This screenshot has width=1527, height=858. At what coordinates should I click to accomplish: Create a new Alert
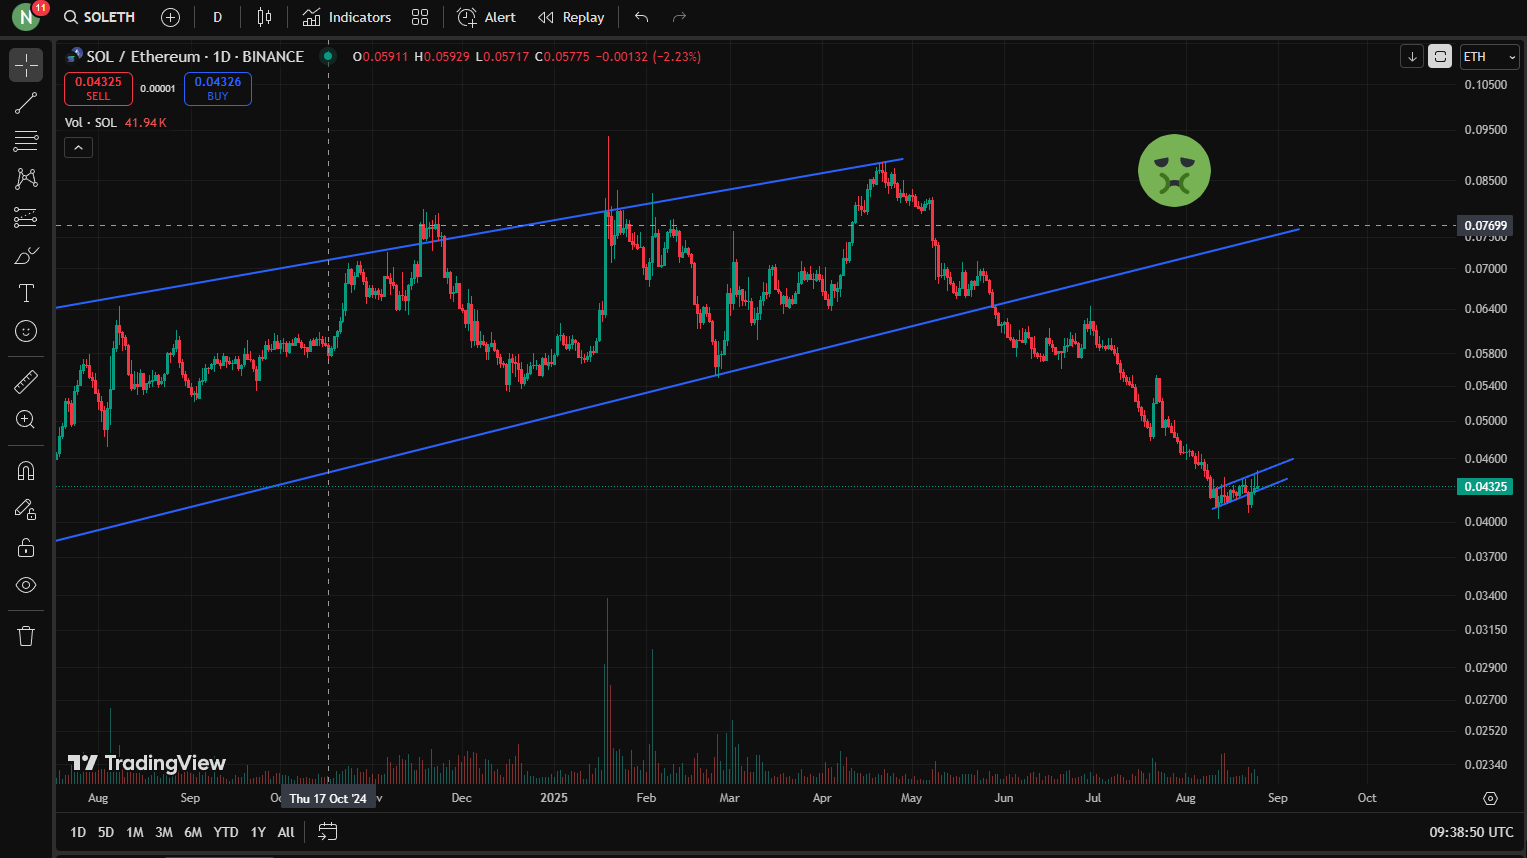(x=487, y=17)
